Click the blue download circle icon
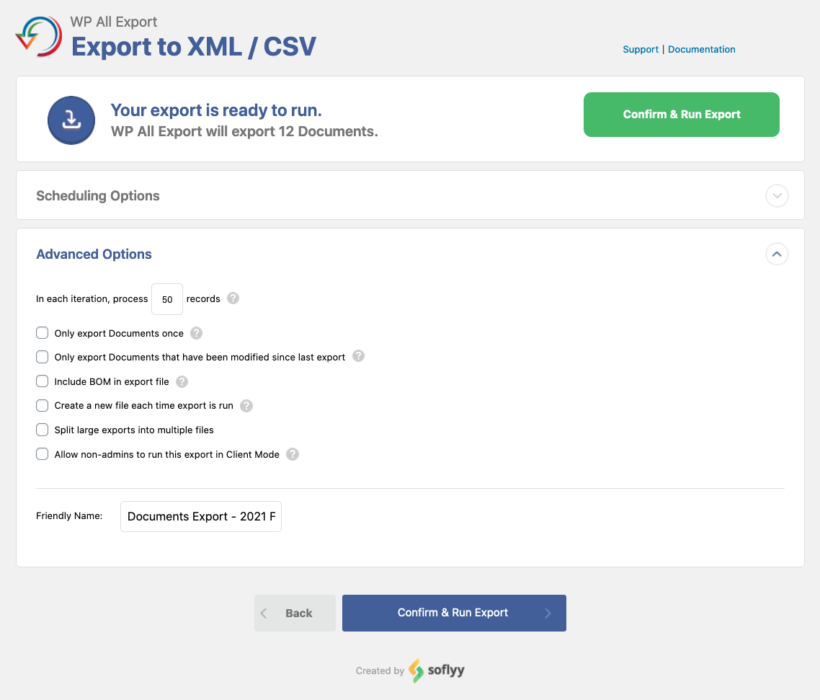This screenshot has height=700, width=820. (71, 121)
